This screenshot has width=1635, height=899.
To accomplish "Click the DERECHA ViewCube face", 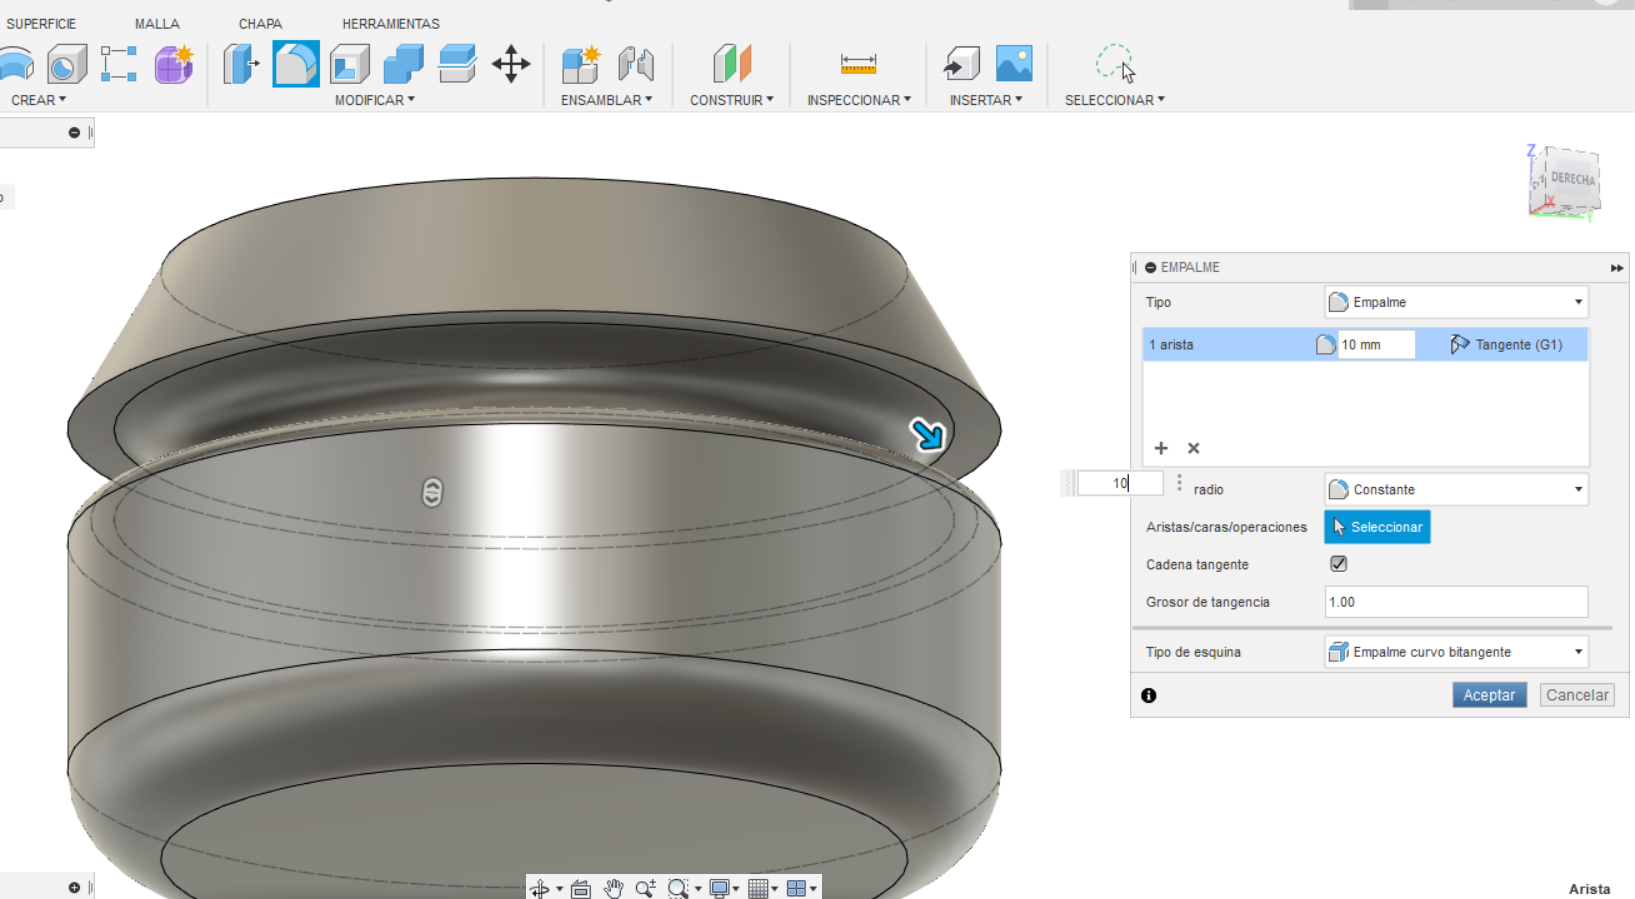I will pos(1572,179).
